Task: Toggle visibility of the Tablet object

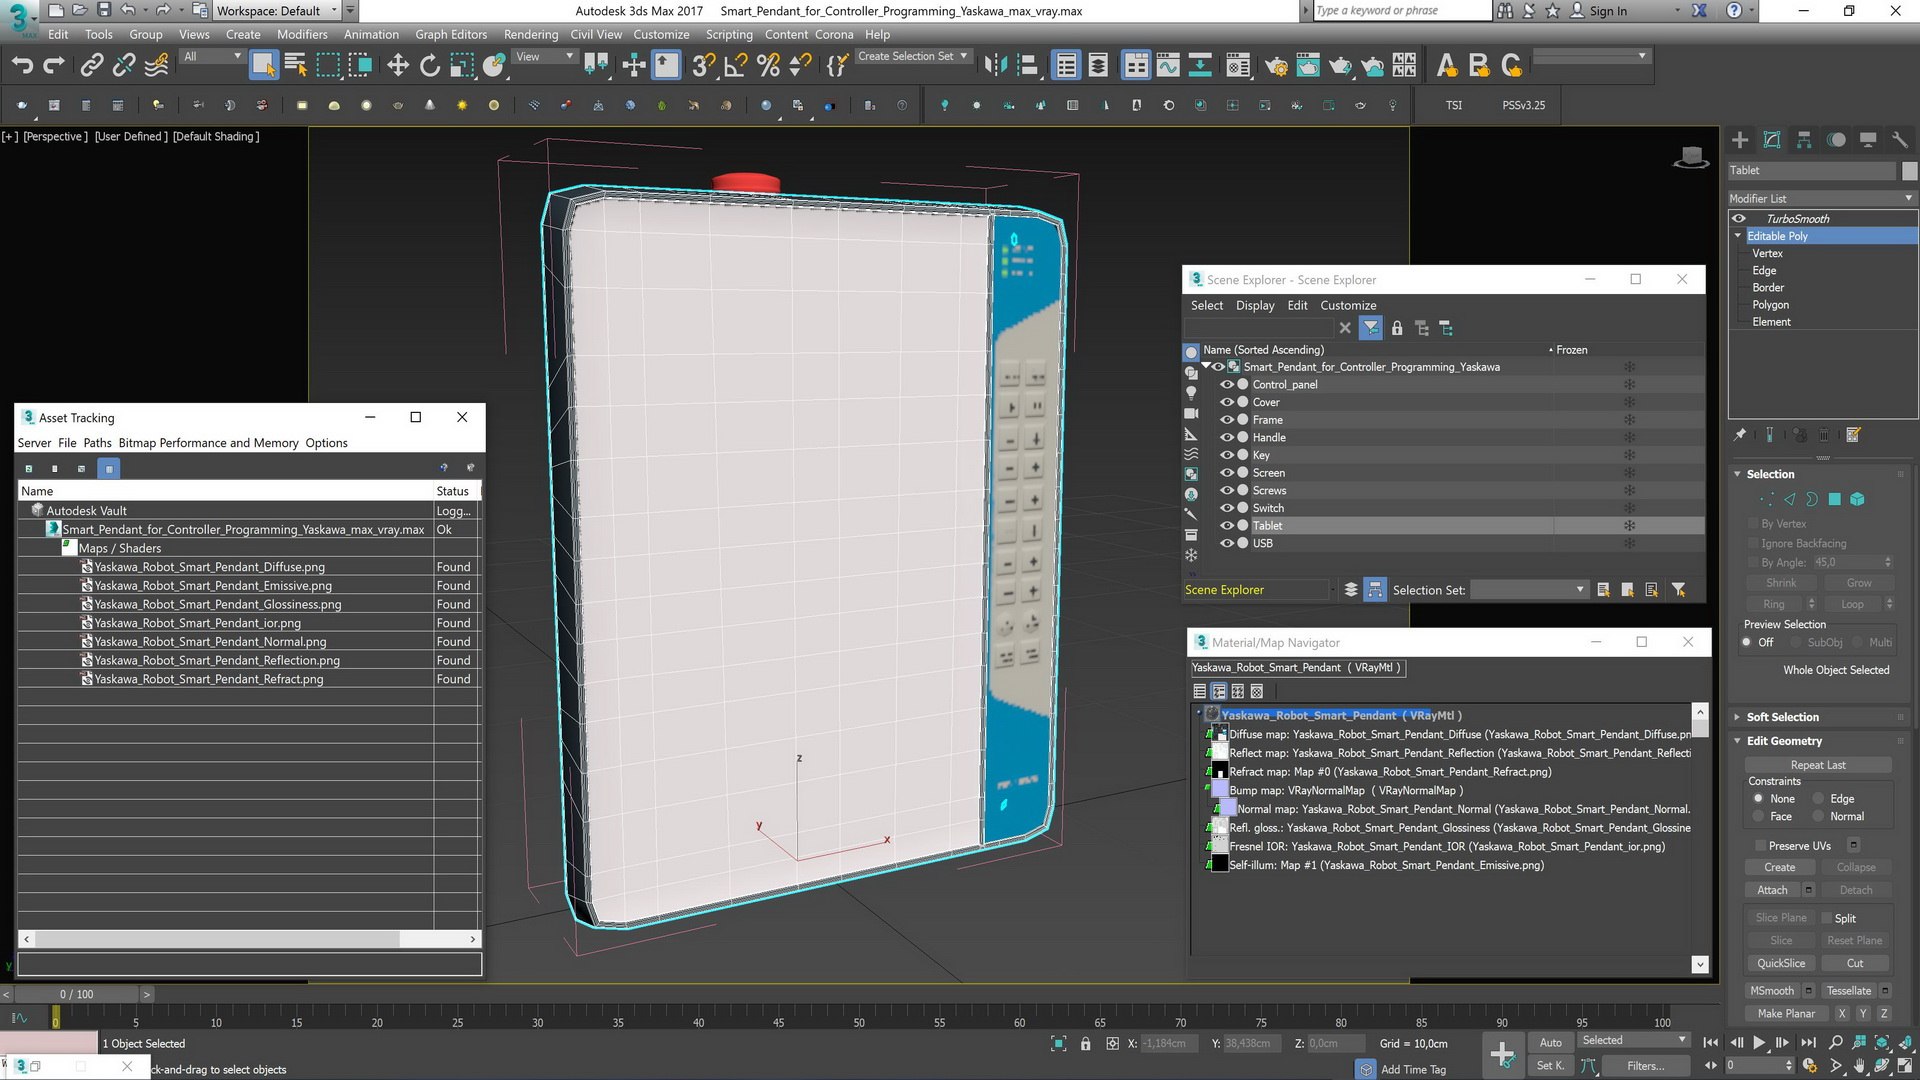Action: click(x=1227, y=526)
